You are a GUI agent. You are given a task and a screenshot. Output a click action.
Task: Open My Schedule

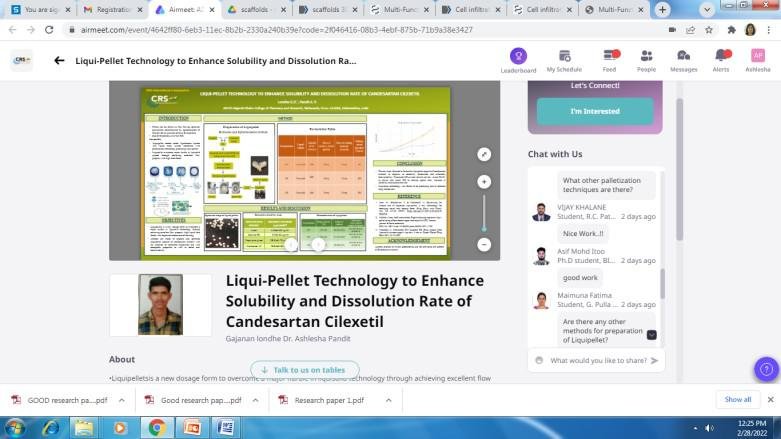click(x=564, y=61)
